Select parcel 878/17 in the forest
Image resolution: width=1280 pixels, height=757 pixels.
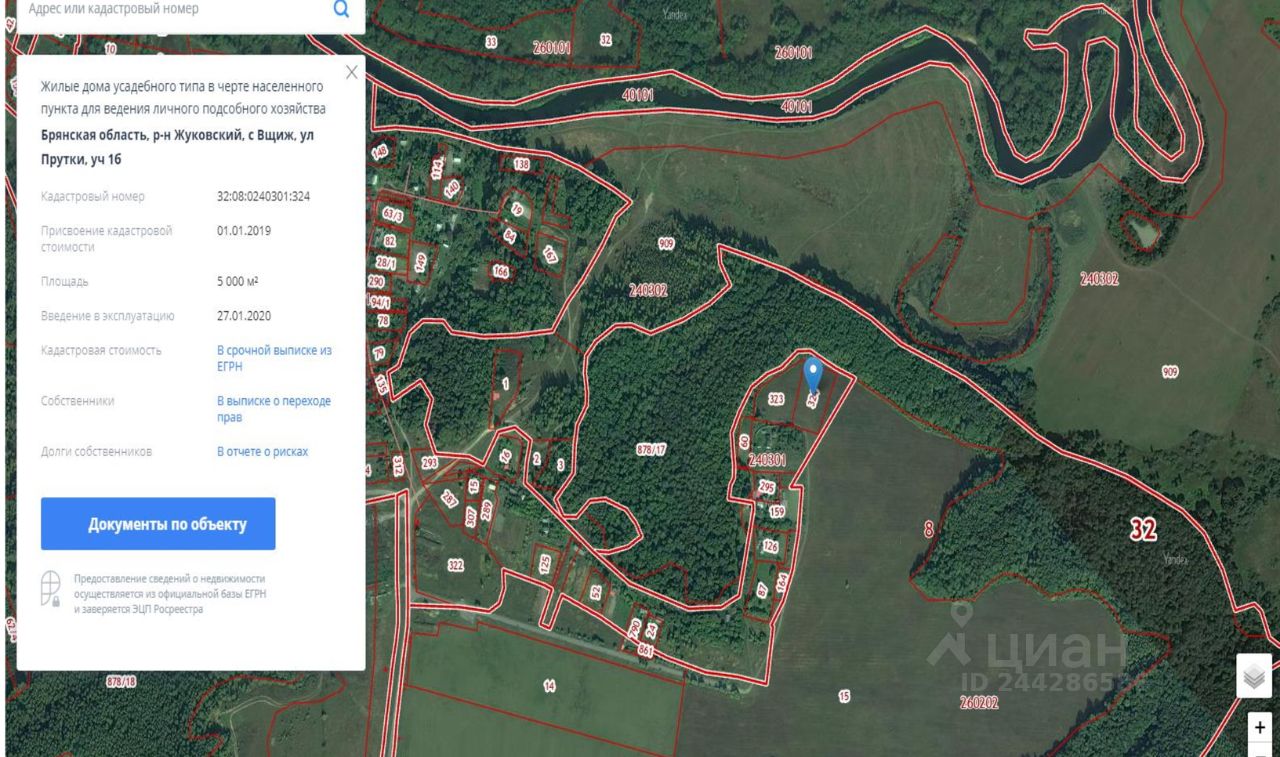tap(651, 450)
